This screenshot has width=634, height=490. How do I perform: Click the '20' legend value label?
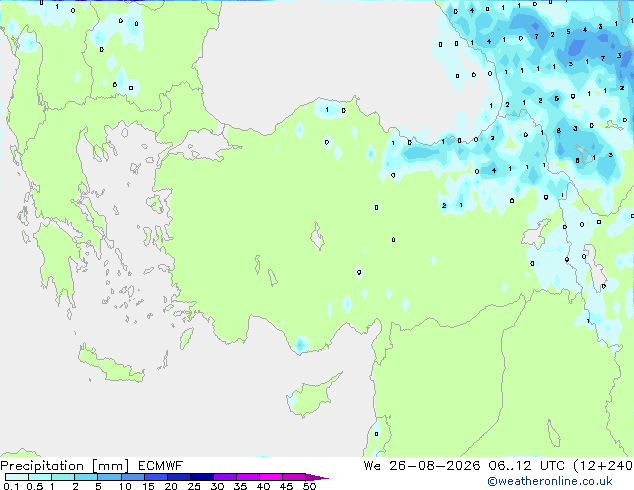click(x=171, y=486)
